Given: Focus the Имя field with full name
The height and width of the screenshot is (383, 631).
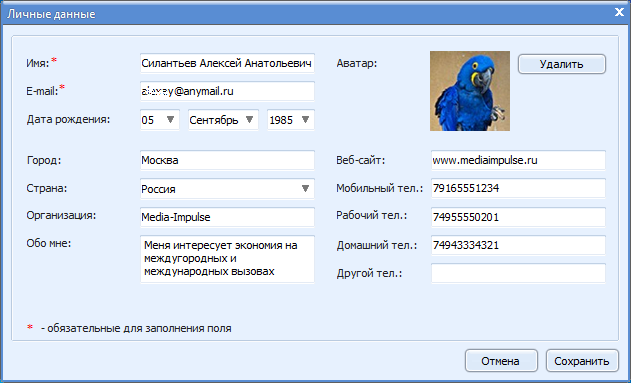Looking at the screenshot, I should coord(227,63).
